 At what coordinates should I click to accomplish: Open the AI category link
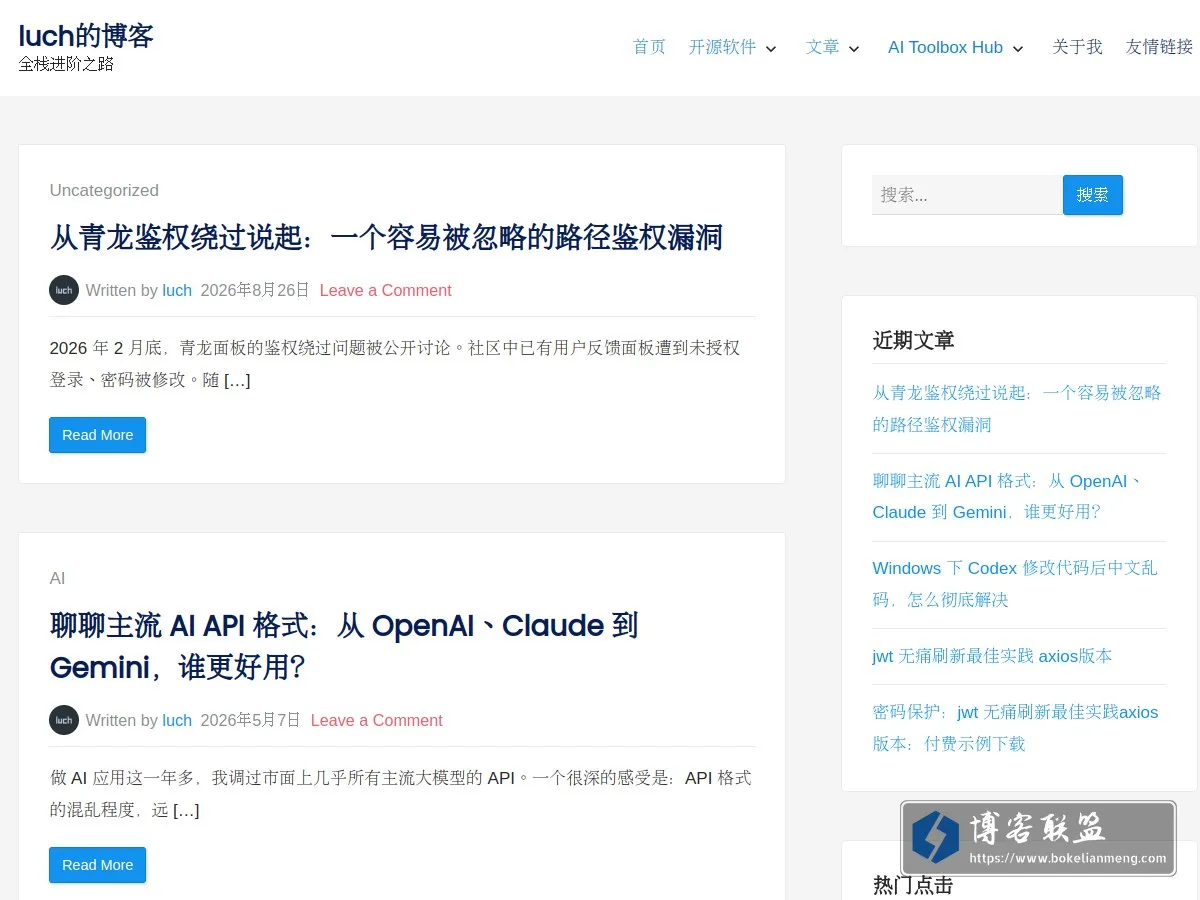(x=57, y=578)
